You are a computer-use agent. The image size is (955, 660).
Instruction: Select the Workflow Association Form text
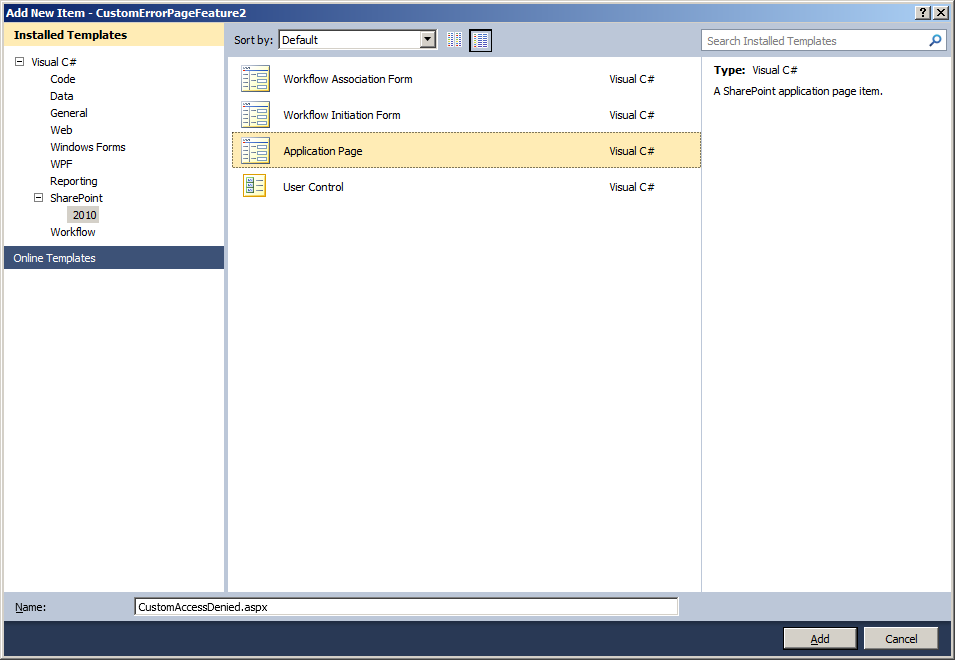click(x=348, y=79)
